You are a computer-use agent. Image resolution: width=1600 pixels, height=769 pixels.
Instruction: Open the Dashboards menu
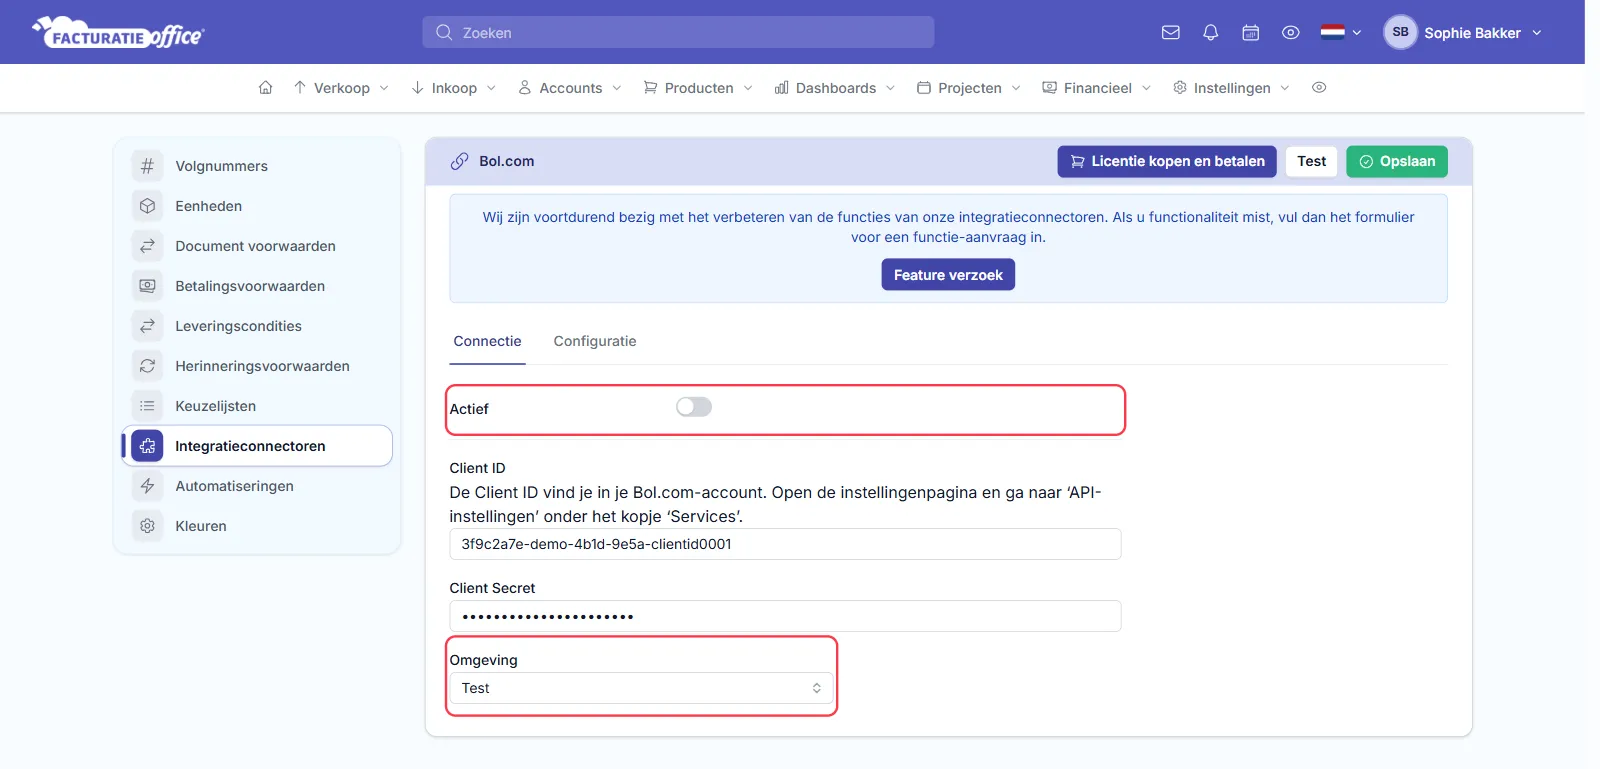pos(835,88)
